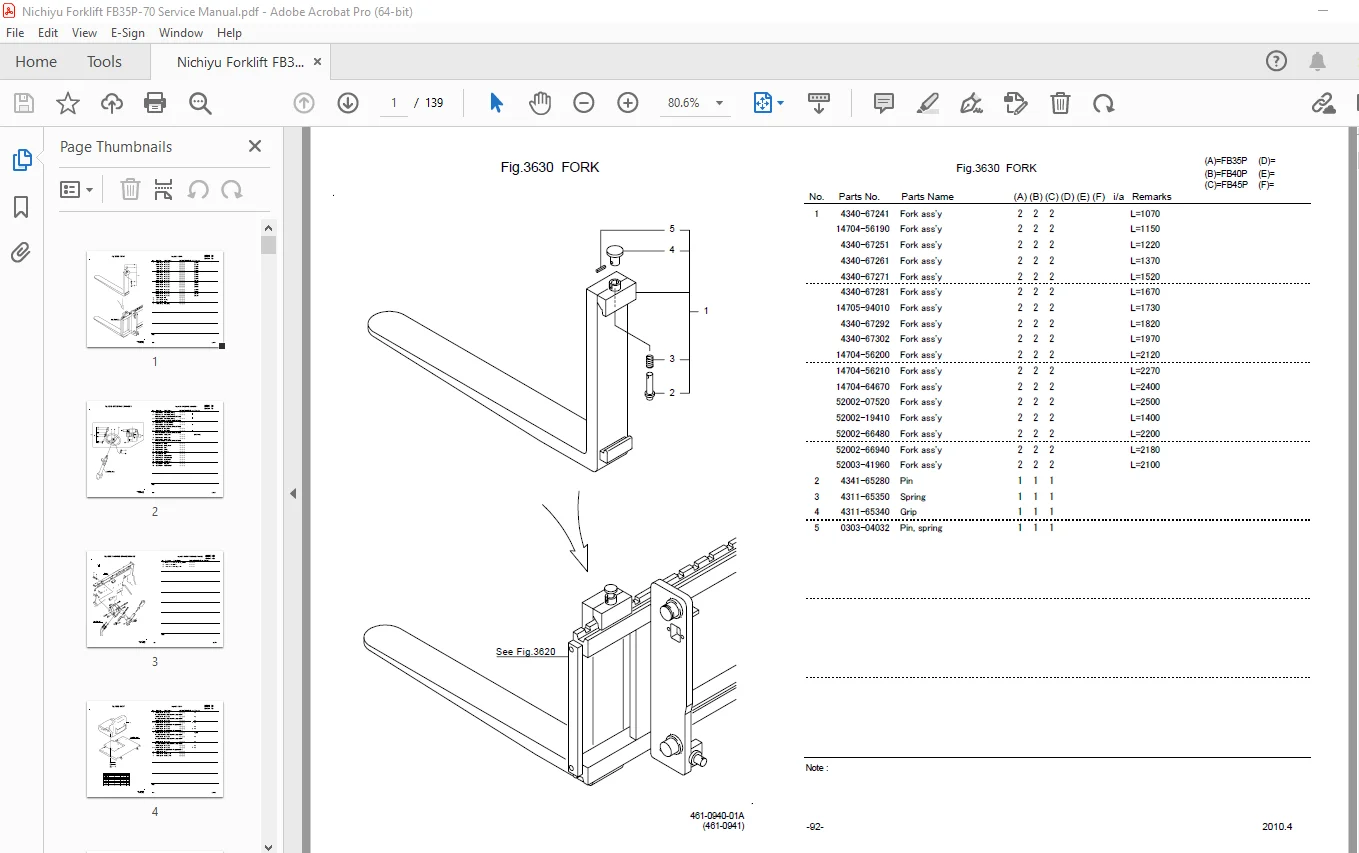Click the thumbnails panel scroll-down arrow
Screen dimensions: 1359x853
click(268, 846)
